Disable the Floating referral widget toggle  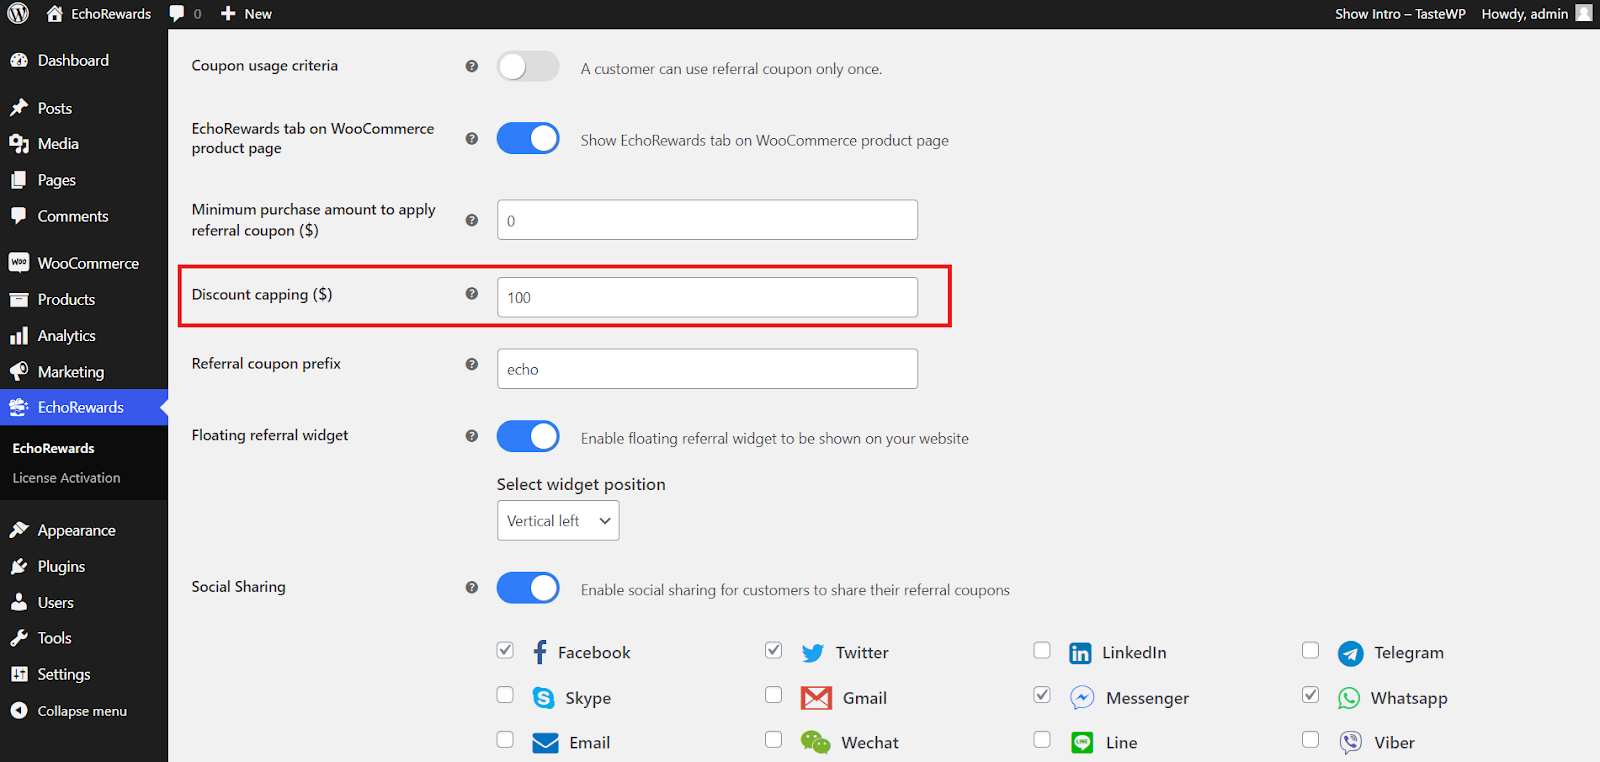coord(527,437)
